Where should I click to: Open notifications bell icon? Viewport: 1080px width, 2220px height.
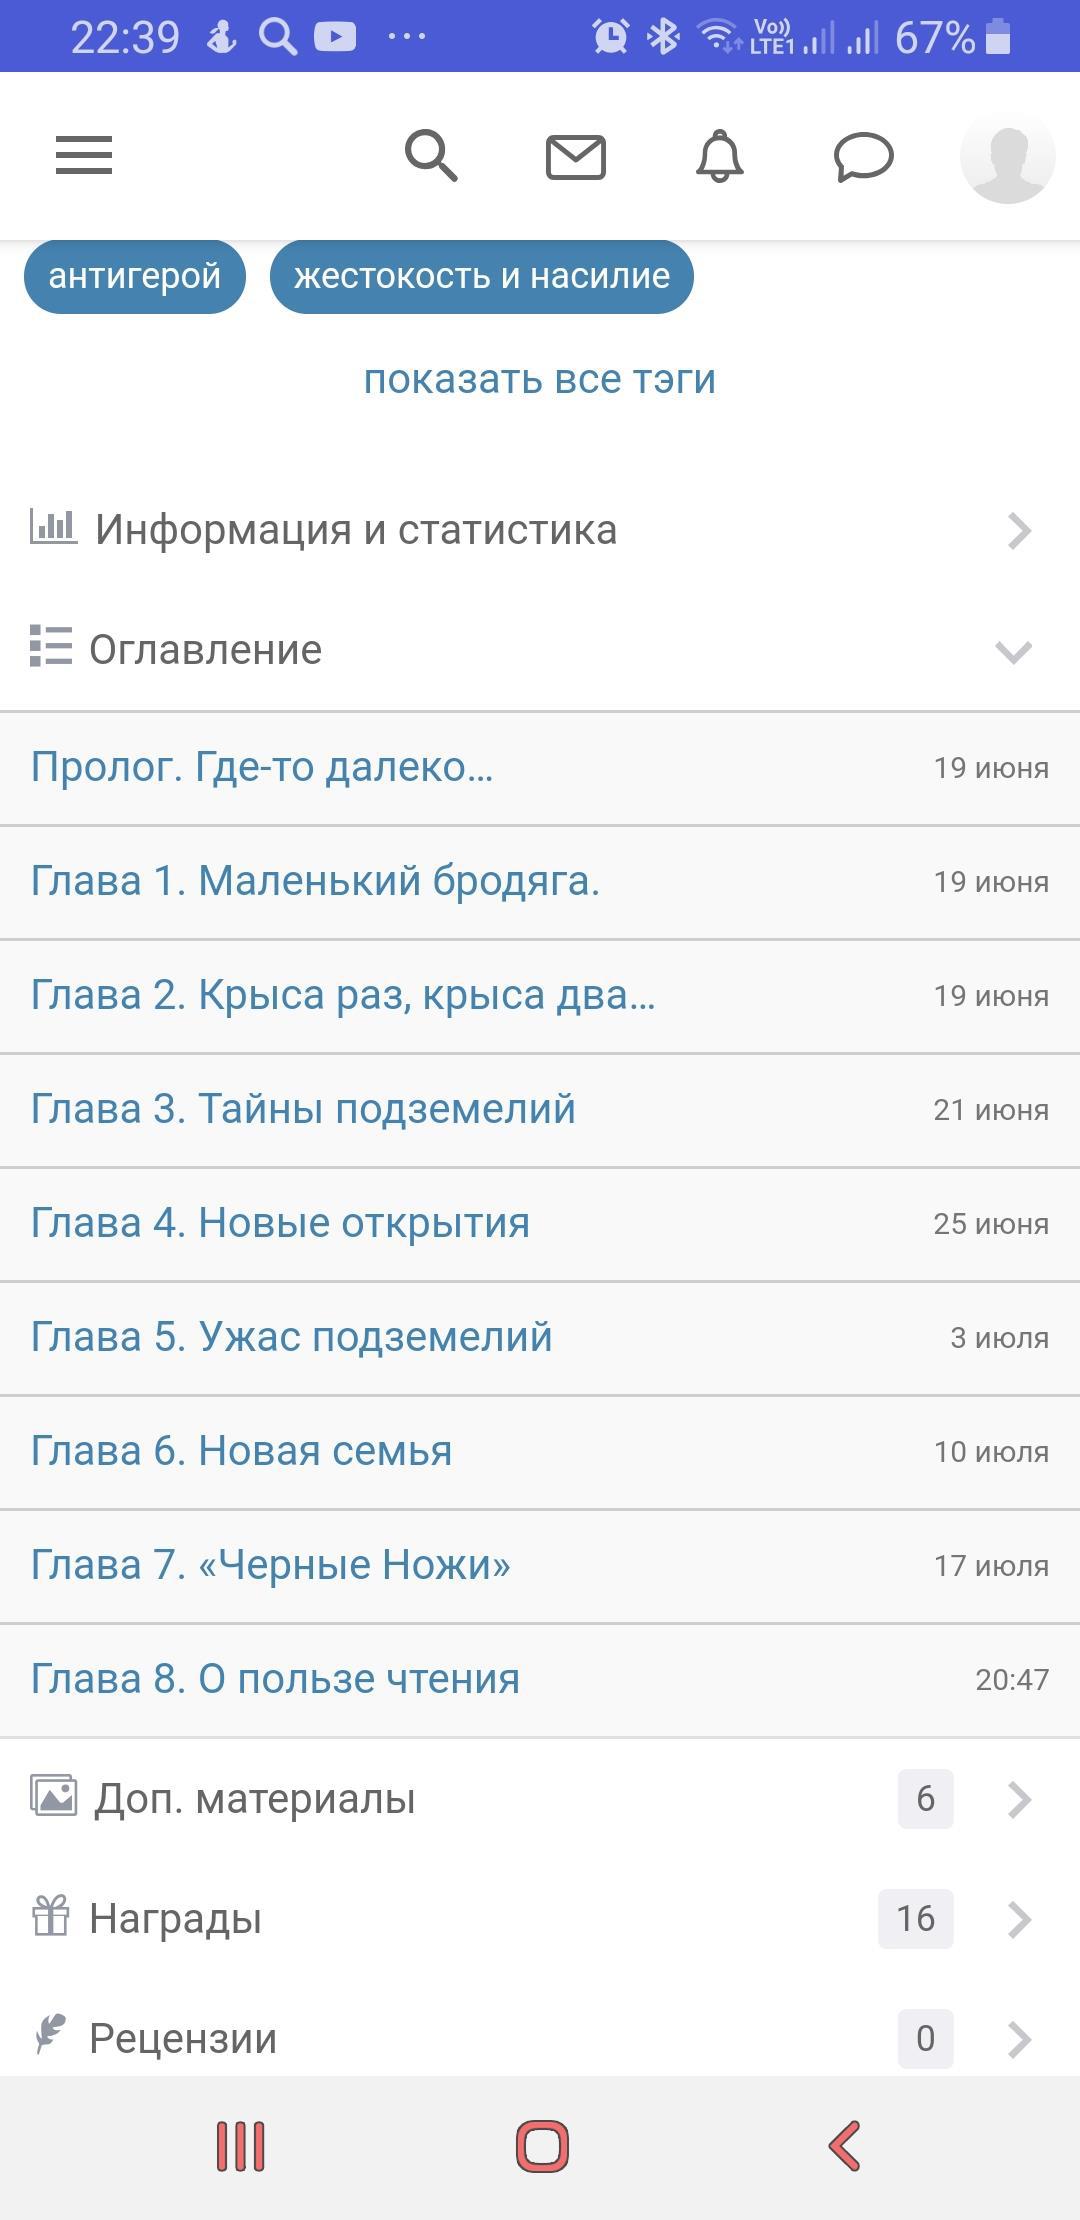(720, 157)
